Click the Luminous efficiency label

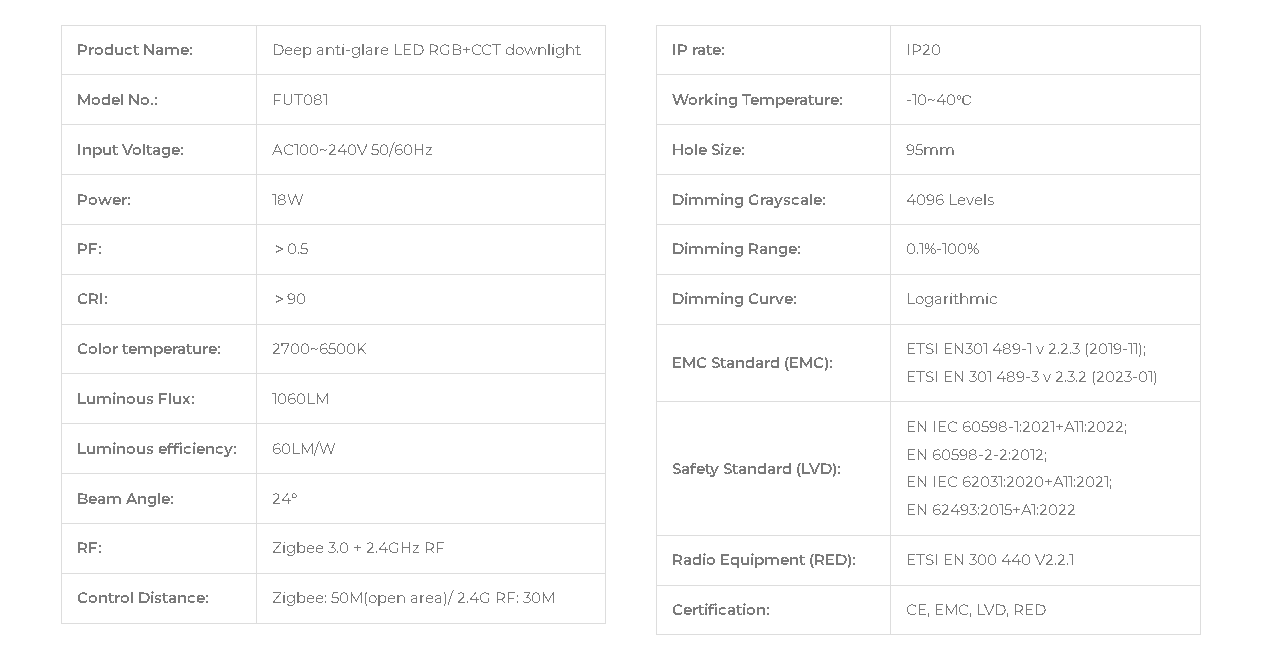coord(157,449)
